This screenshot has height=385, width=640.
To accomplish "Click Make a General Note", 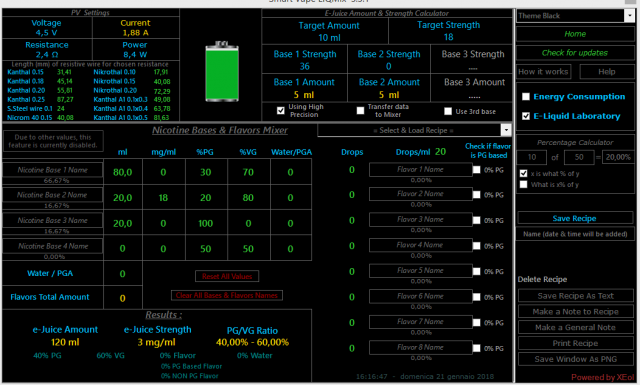I will (x=576, y=327).
